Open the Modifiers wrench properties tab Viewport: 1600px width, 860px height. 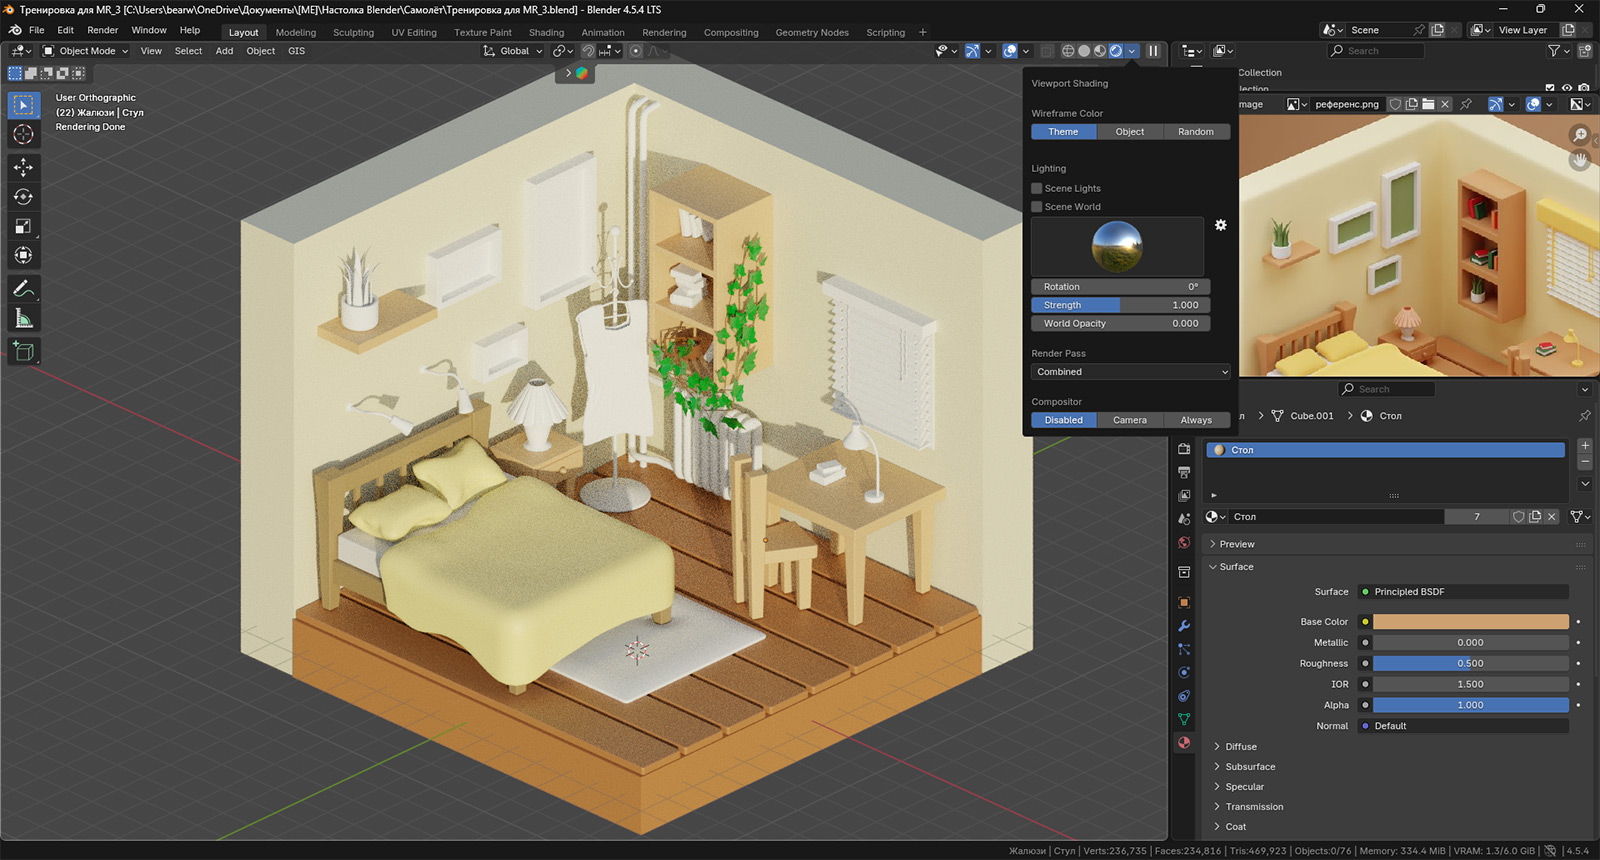click(x=1184, y=626)
